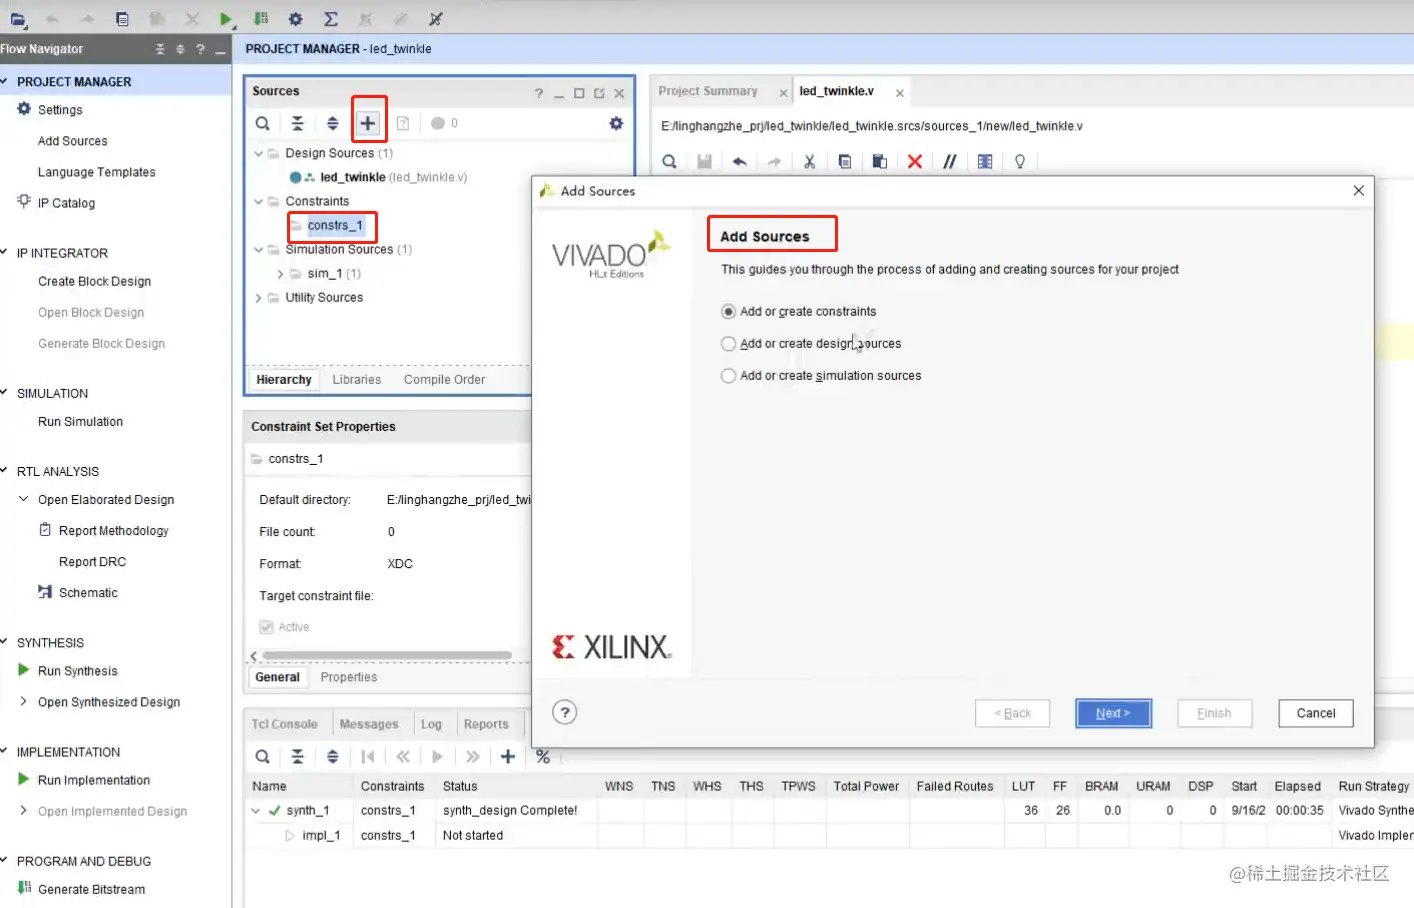Switch to Properties tab in Constraint Set Properties
Viewport: 1414px width, 908px height.
[349, 677]
